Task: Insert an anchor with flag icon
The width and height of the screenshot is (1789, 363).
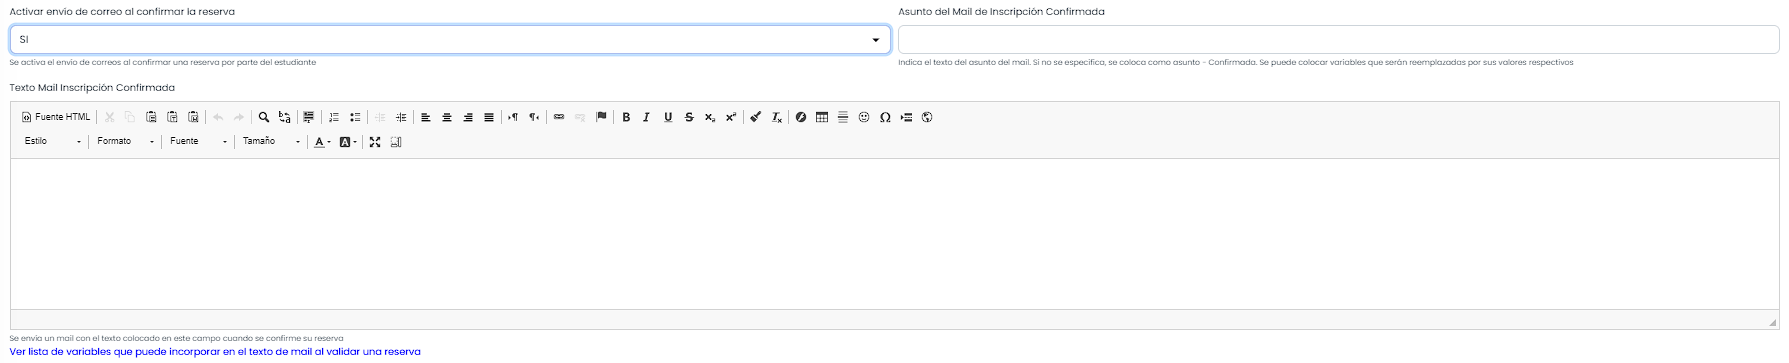Action: point(601,117)
